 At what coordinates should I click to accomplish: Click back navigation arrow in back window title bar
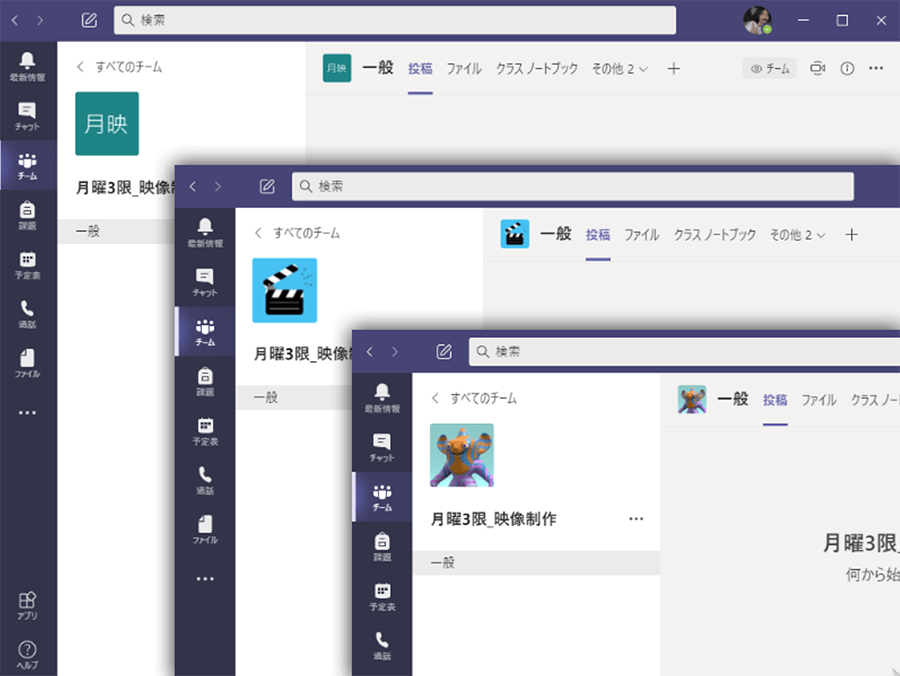(x=15, y=21)
